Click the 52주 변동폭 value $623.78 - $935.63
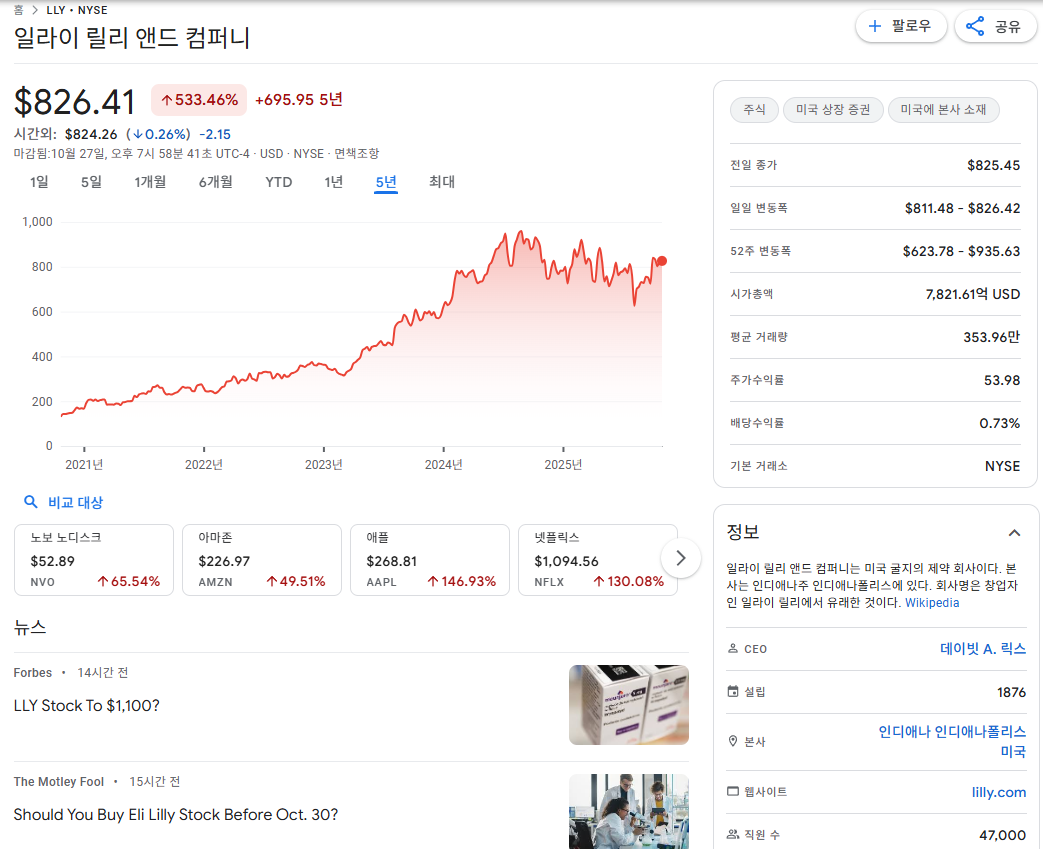 tap(961, 251)
